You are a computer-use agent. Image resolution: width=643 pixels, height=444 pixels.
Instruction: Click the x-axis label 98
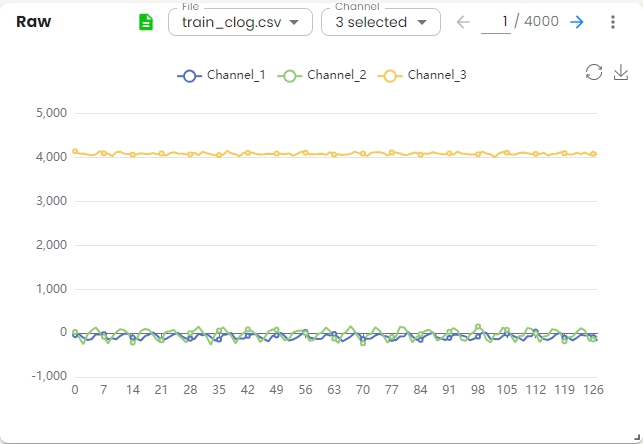(478, 389)
